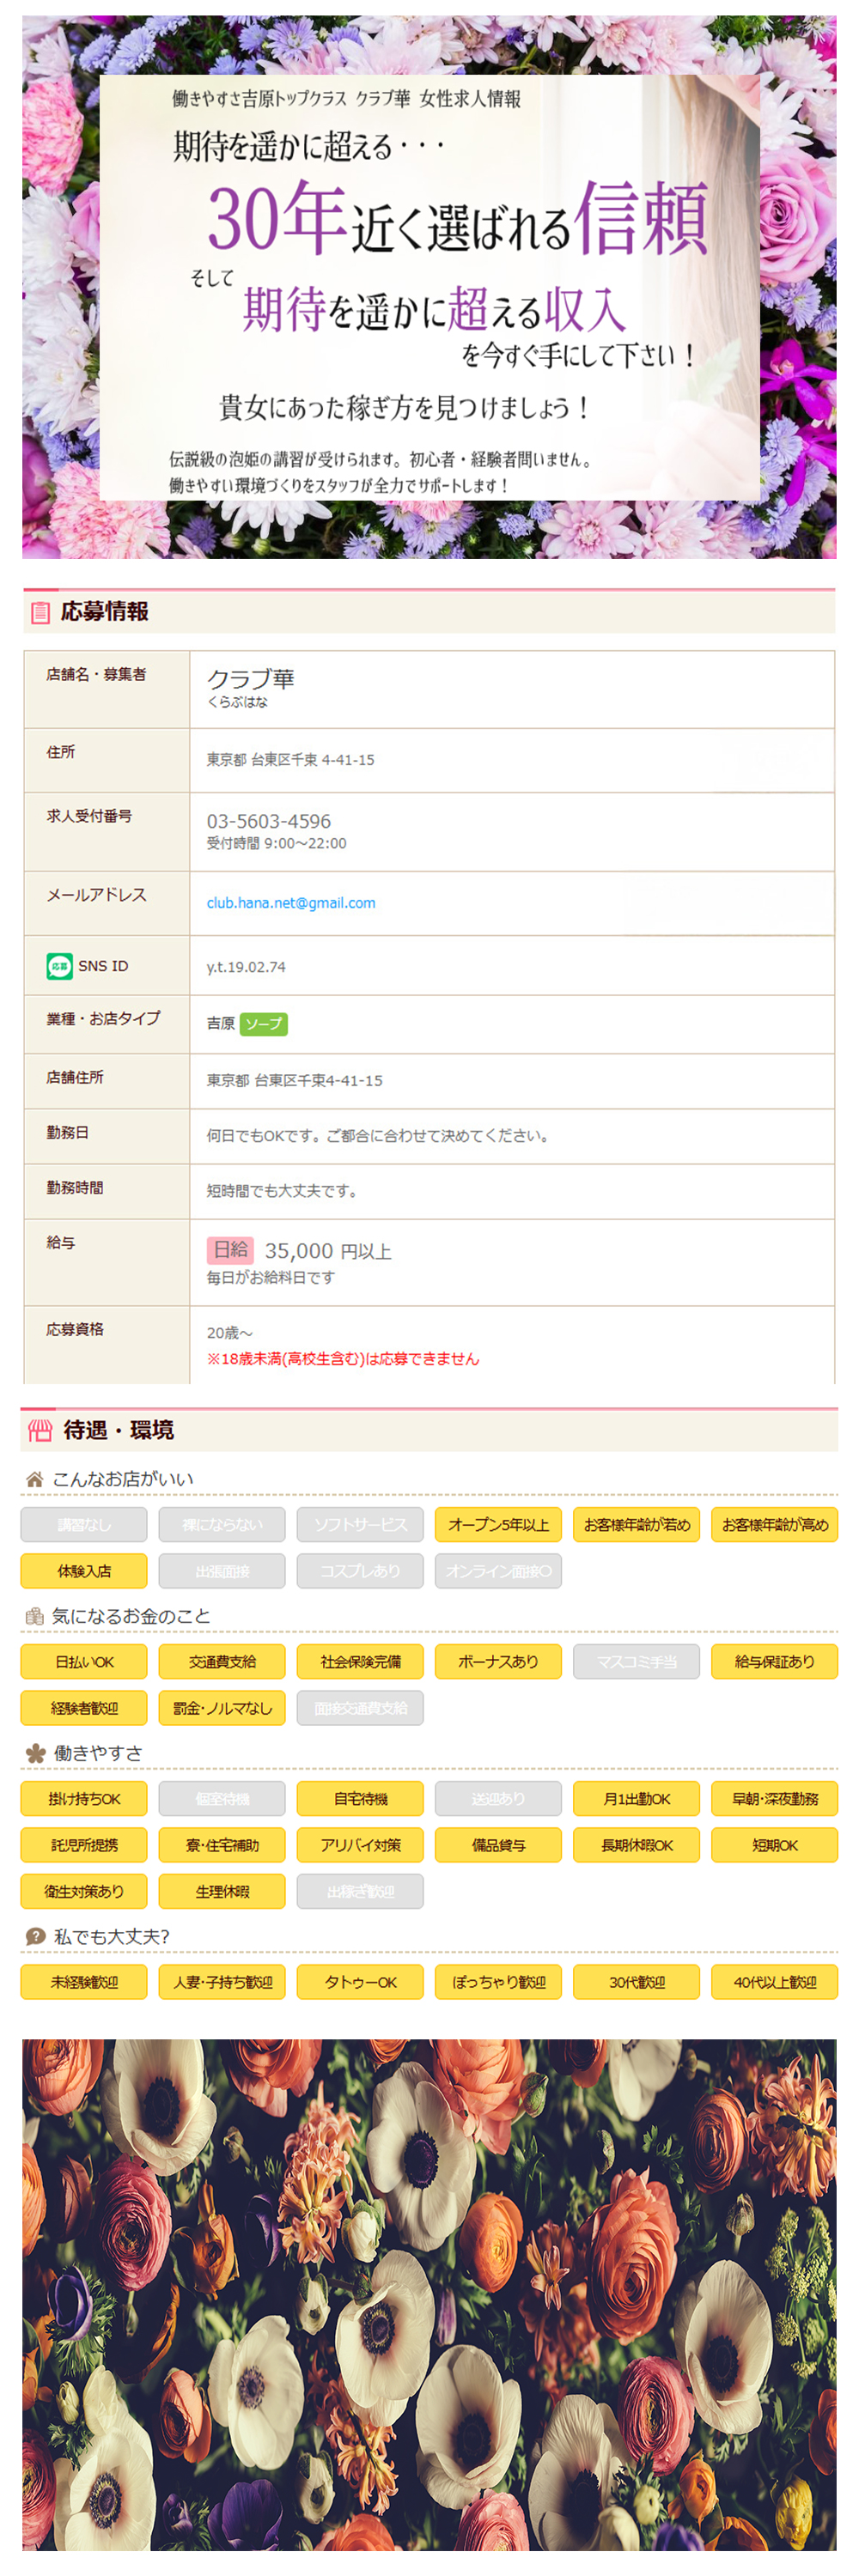Click the flower icon beside 働きやすさ
Viewport: 859px width, 2576px height.
point(36,1753)
